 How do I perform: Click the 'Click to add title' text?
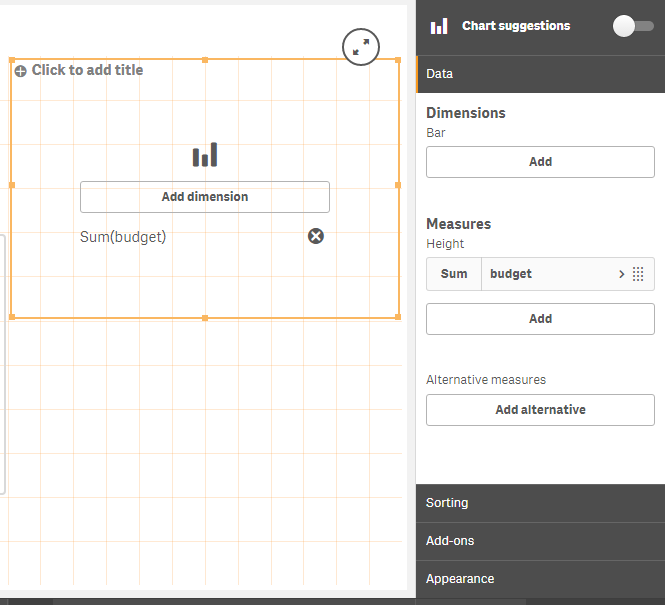(x=87, y=70)
